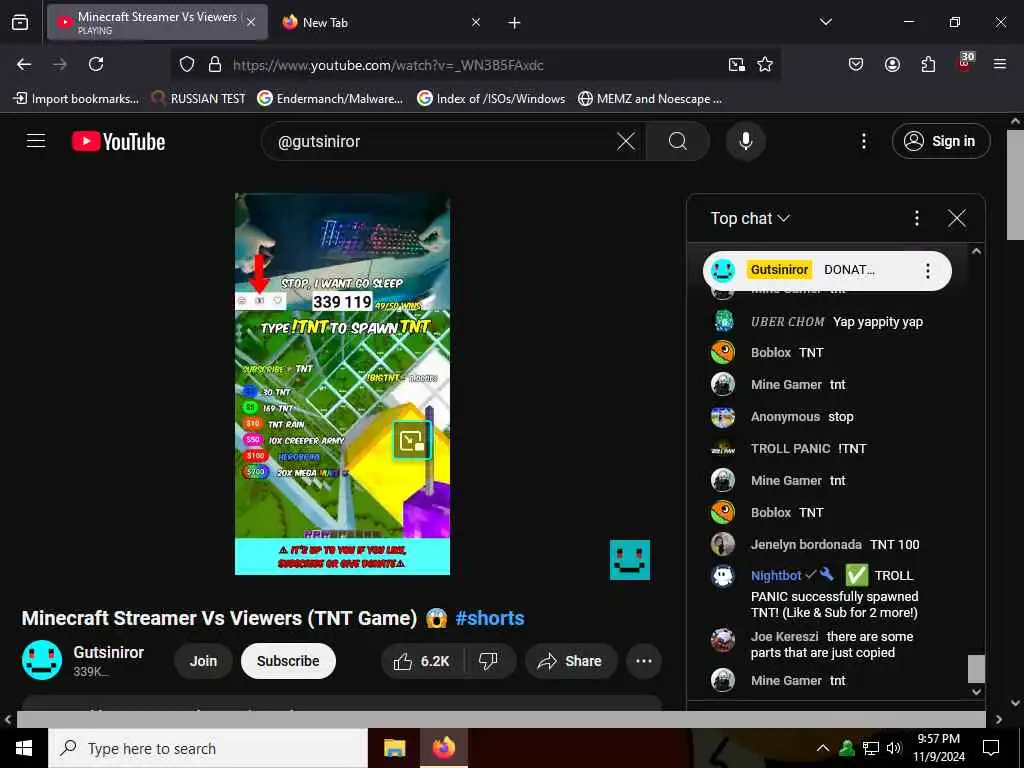
Task: Open Endermanch/Malware bookmark
Action: pyautogui.click(x=330, y=99)
